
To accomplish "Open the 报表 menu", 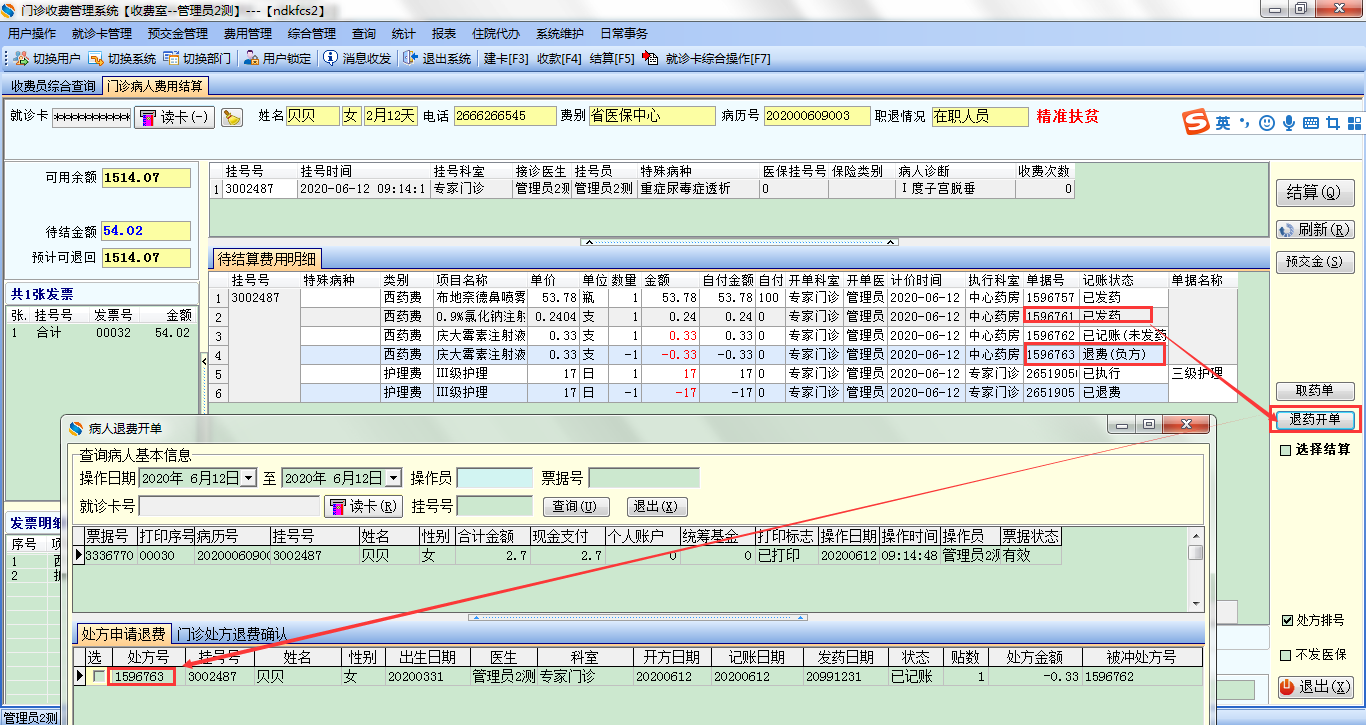I will [x=444, y=33].
